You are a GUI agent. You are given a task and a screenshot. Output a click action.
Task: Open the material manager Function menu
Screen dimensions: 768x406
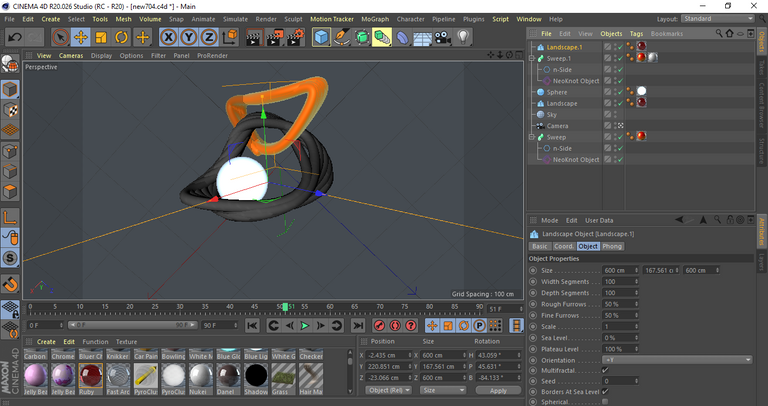[95, 342]
